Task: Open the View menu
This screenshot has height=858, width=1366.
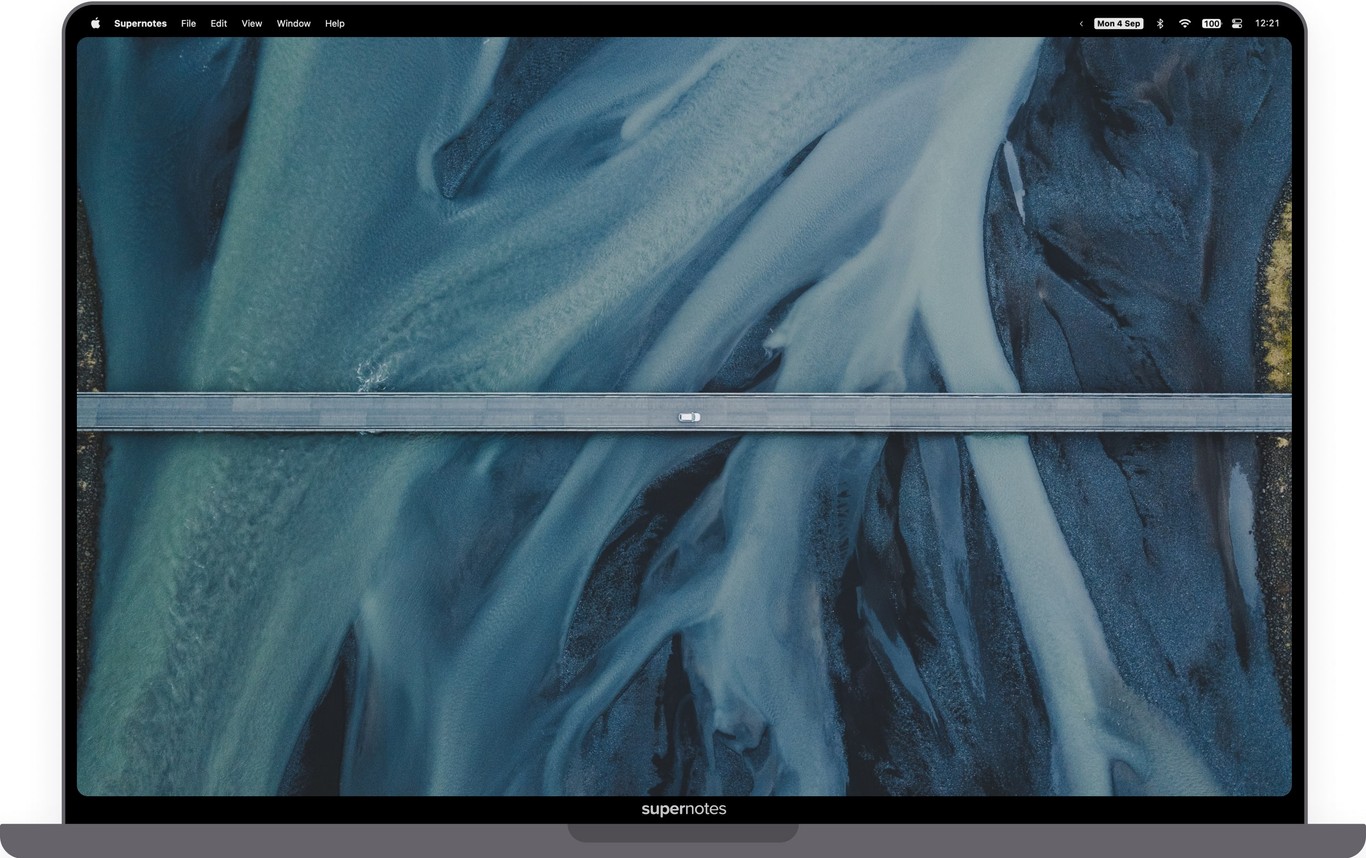Action: click(251, 23)
